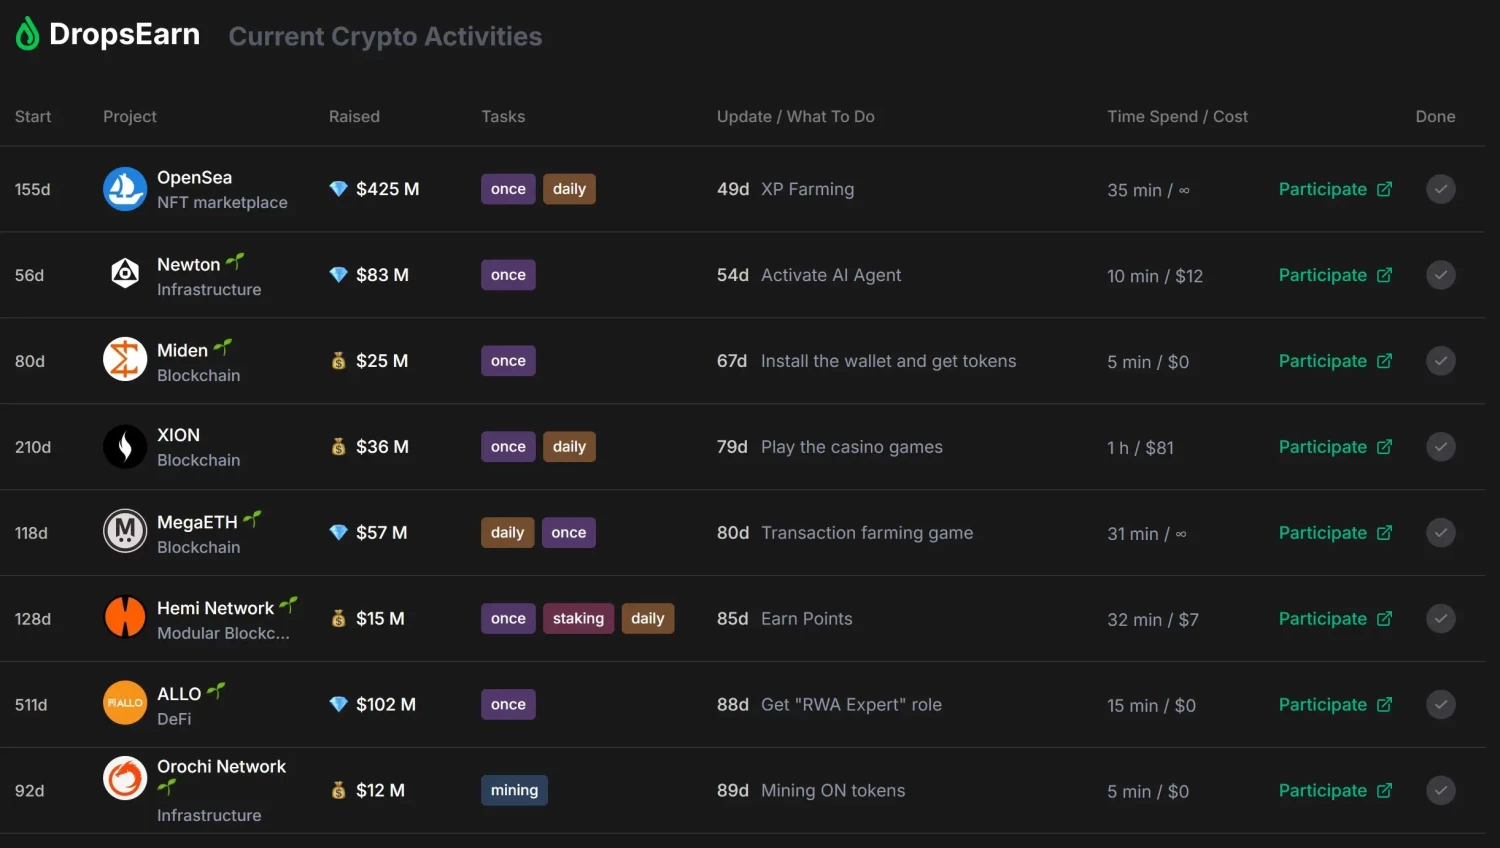Viewport: 1500px width, 848px height.
Task: Sort by the Raised column header
Action: (354, 117)
